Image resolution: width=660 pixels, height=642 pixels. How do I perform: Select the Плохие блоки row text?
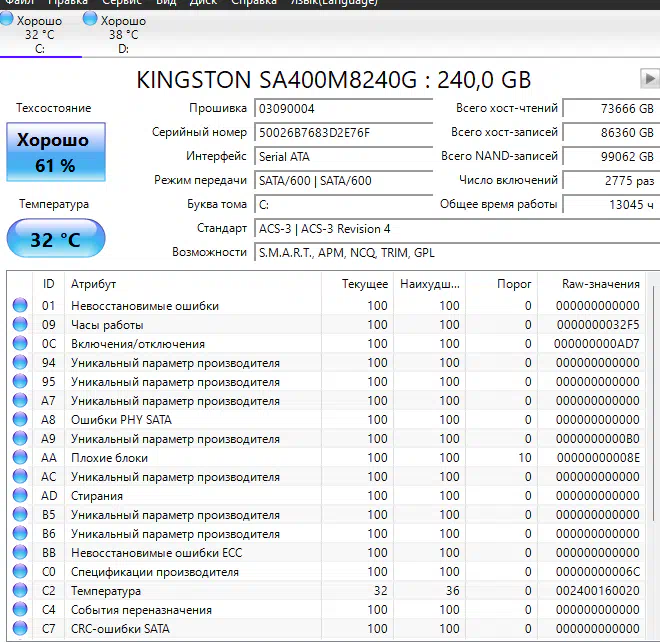(109, 458)
